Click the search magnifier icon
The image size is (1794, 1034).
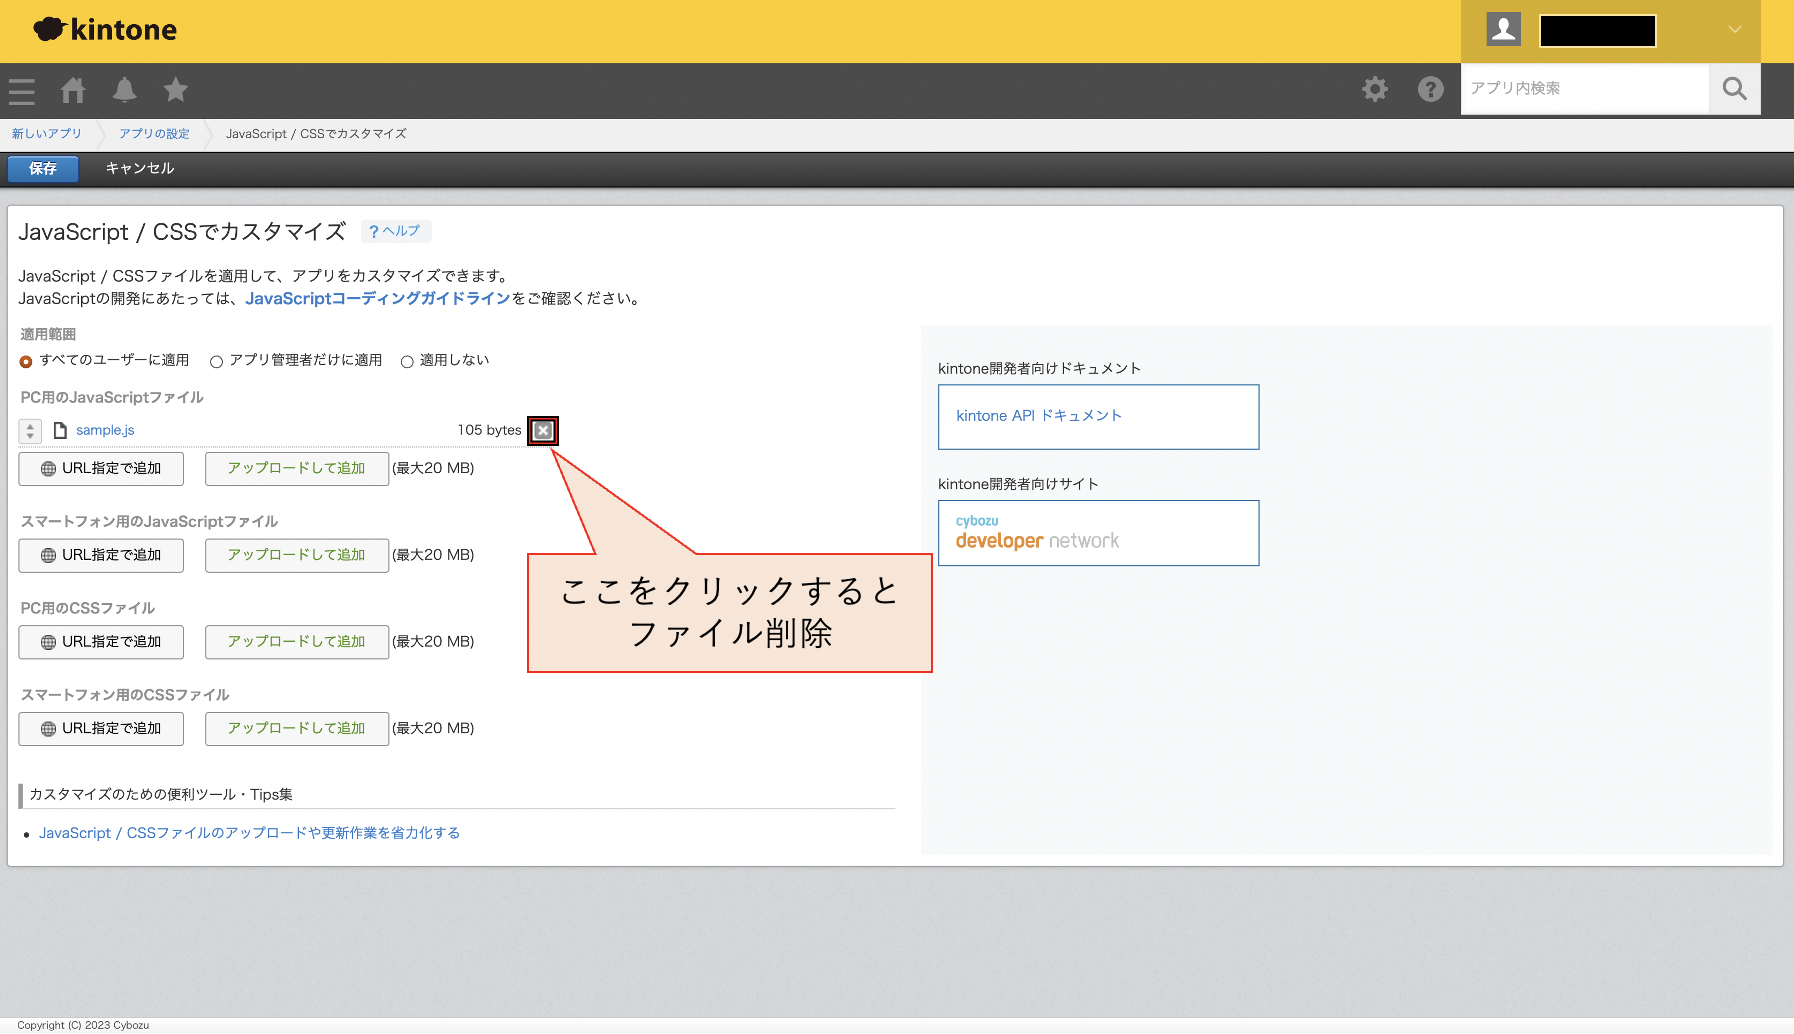point(1734,89)
